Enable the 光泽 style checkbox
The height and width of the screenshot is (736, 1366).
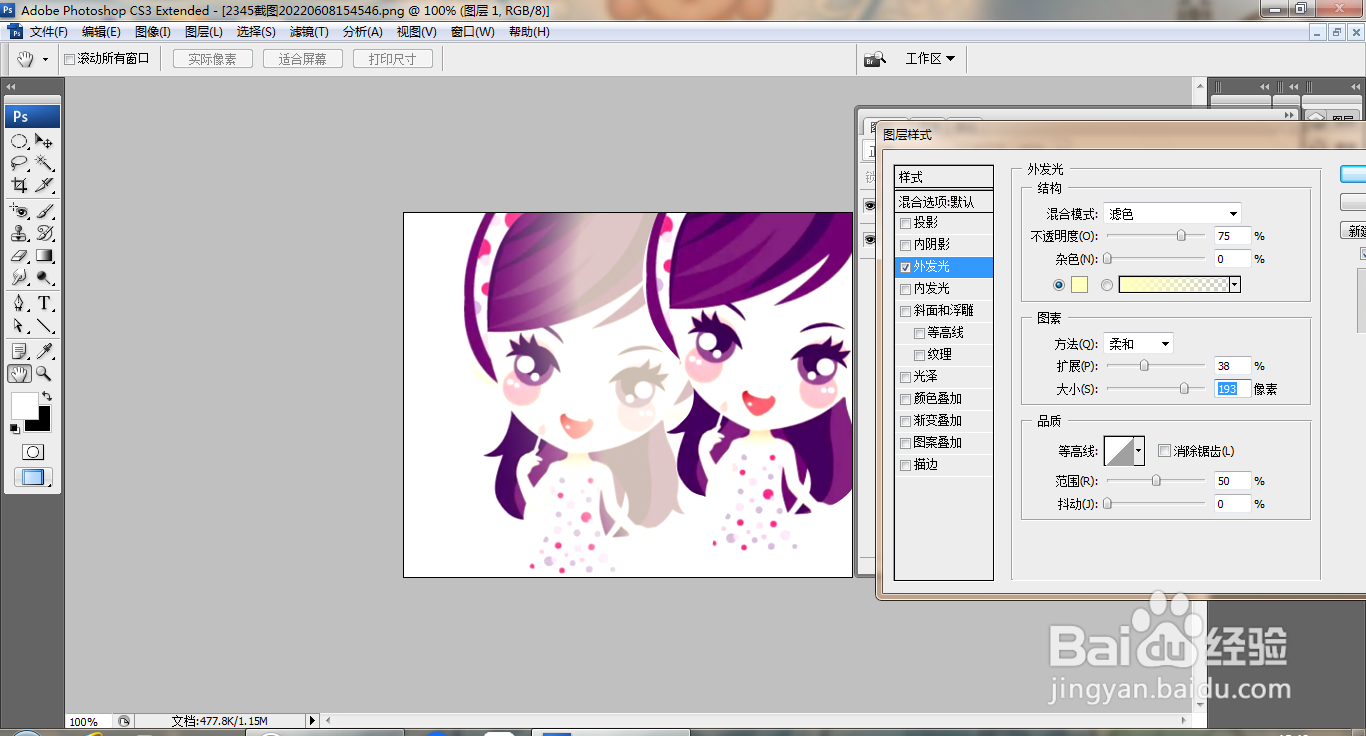(x=905, y=377)
